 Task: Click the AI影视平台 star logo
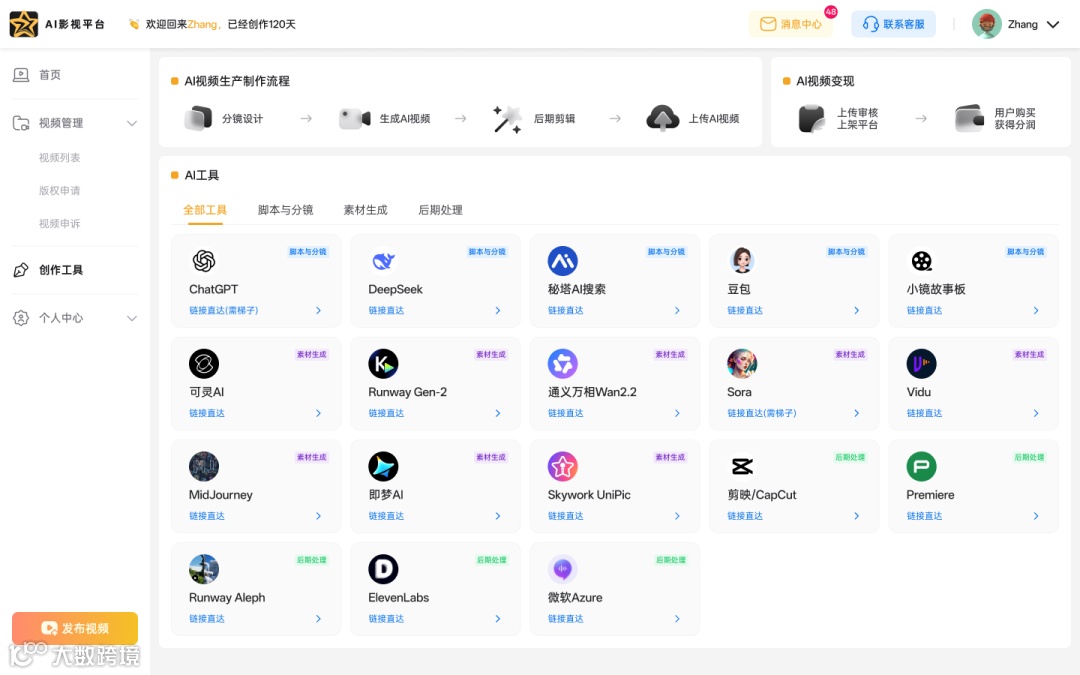[x=23, y=24]
